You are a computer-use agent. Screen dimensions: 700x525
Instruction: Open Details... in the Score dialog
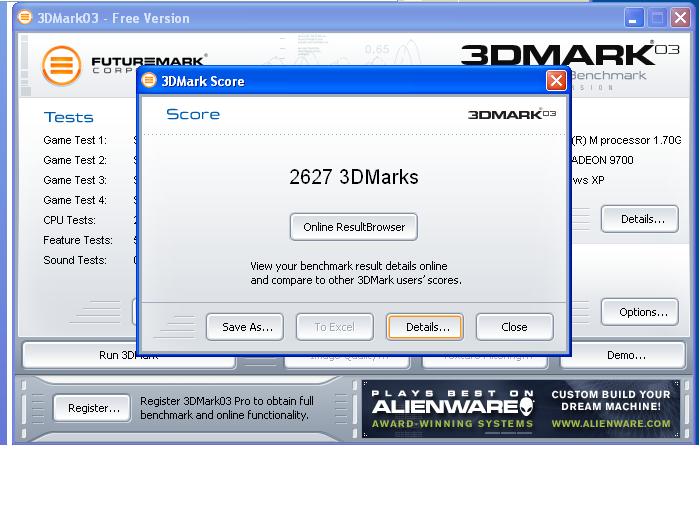(x=424, y=327)
